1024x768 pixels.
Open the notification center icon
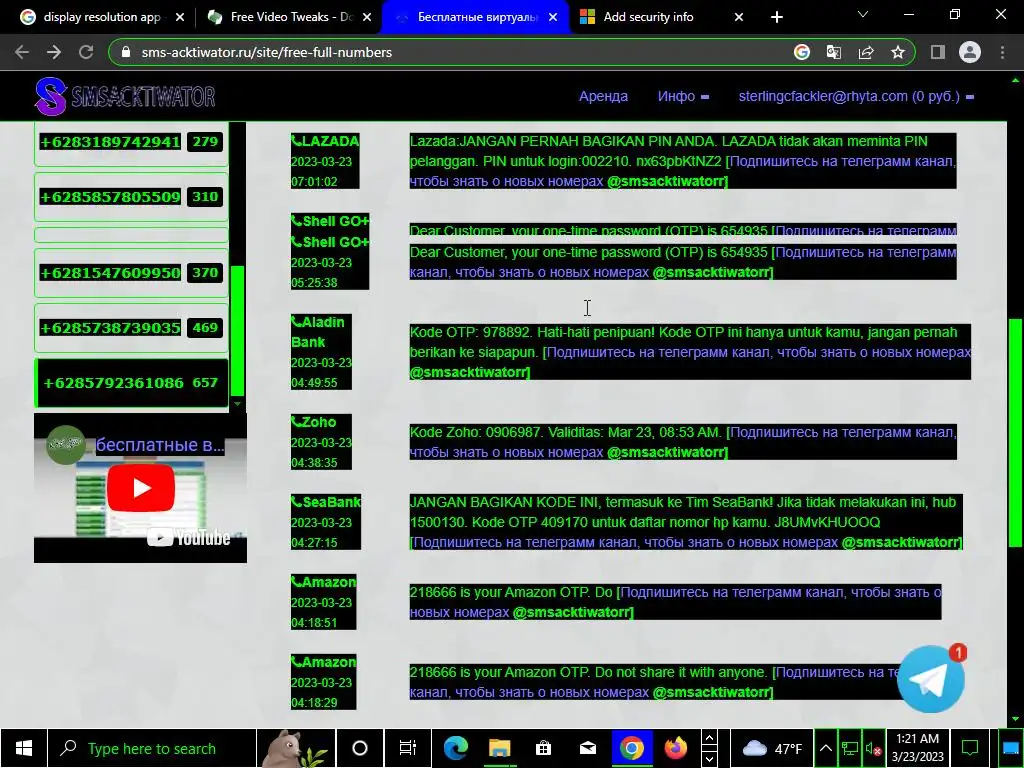point(970,748)
